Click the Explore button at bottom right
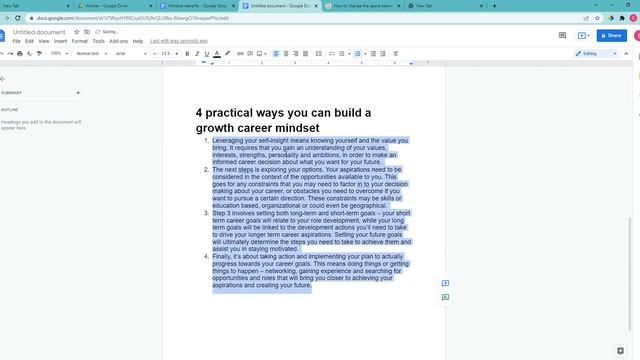The width and height of the screenshot is (640, 360). tap(620, 351)
